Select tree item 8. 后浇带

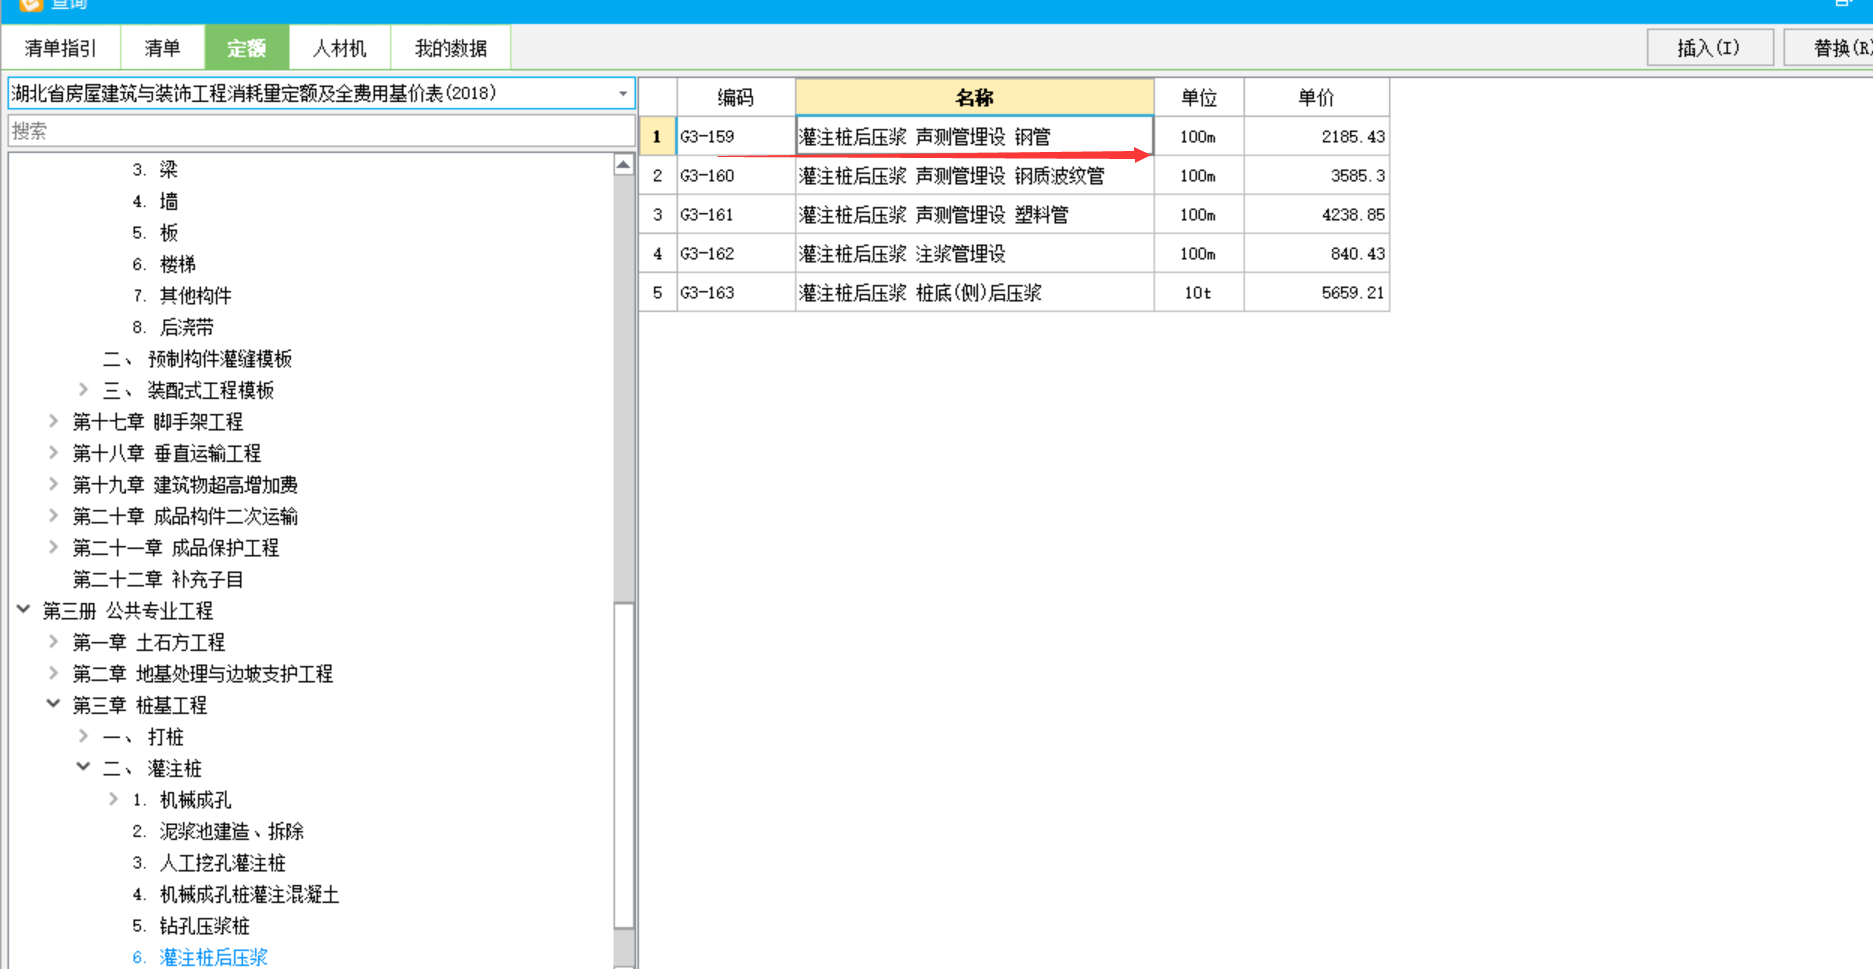click(x=173, y=328)
